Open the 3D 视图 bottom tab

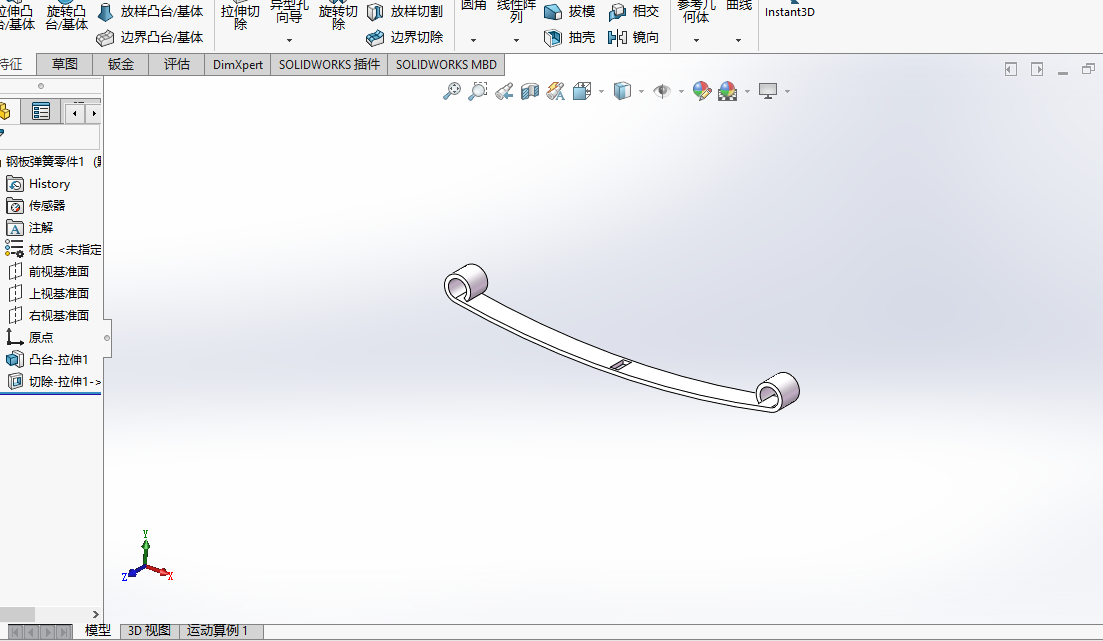(149, 630)
